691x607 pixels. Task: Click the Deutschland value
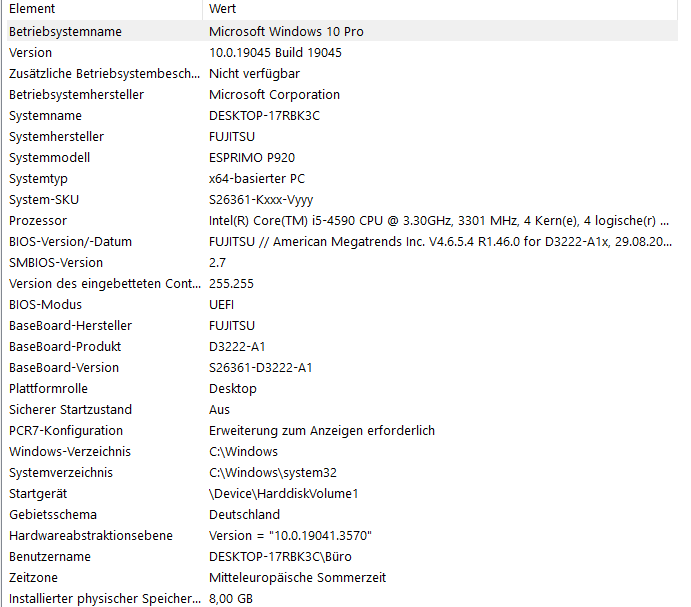click(244, 515)
